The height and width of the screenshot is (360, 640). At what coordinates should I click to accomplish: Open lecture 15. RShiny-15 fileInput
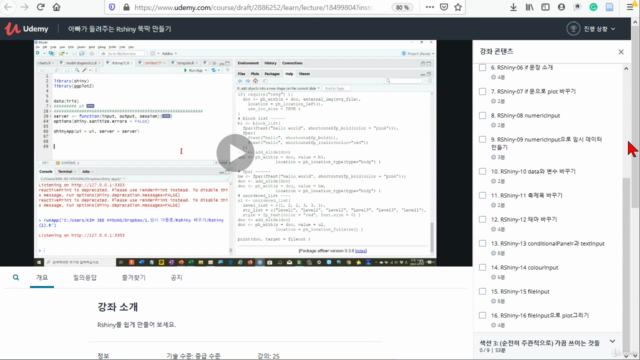click(520, 291)
